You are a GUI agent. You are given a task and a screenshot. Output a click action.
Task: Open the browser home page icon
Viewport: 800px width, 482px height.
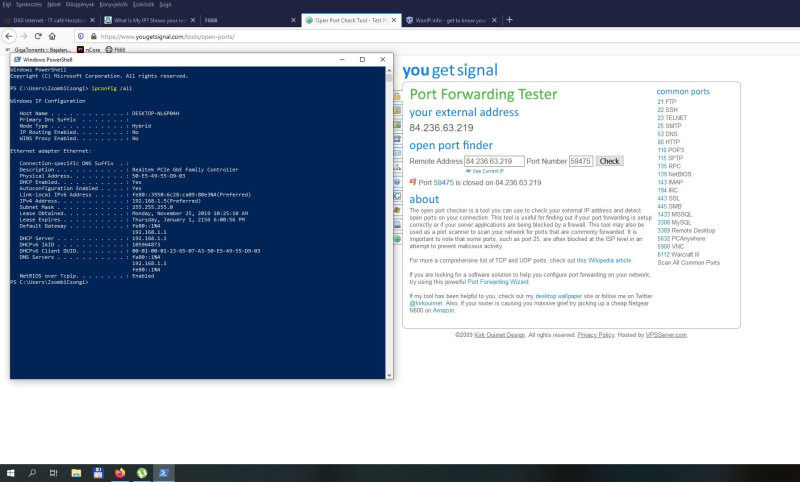52,36
